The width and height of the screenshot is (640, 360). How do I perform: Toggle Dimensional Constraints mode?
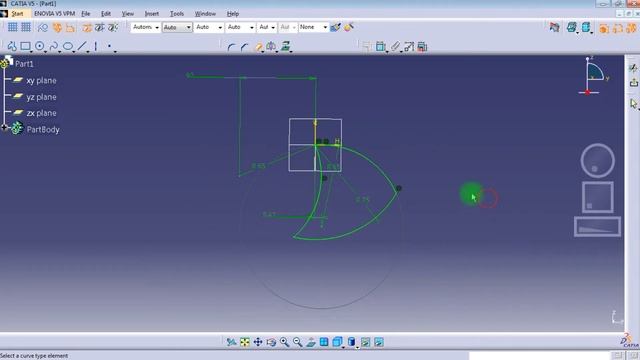(71, 27)
